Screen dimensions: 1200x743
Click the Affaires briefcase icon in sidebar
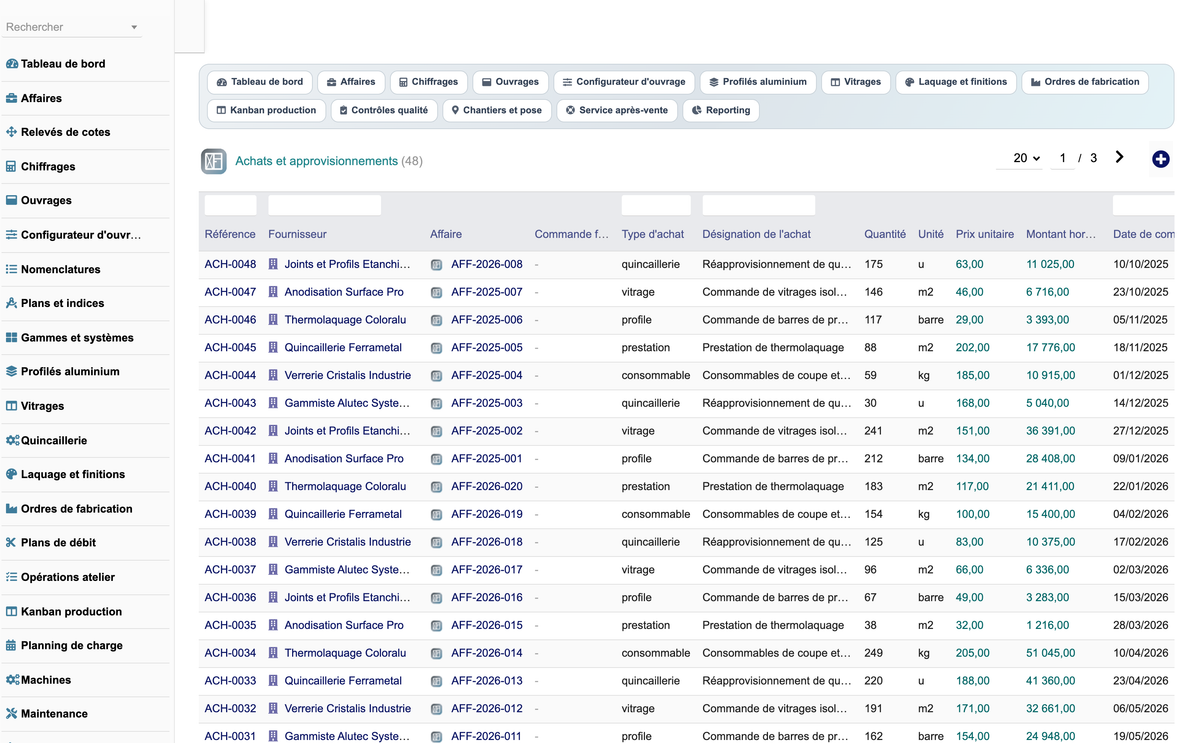coord(12,98)
